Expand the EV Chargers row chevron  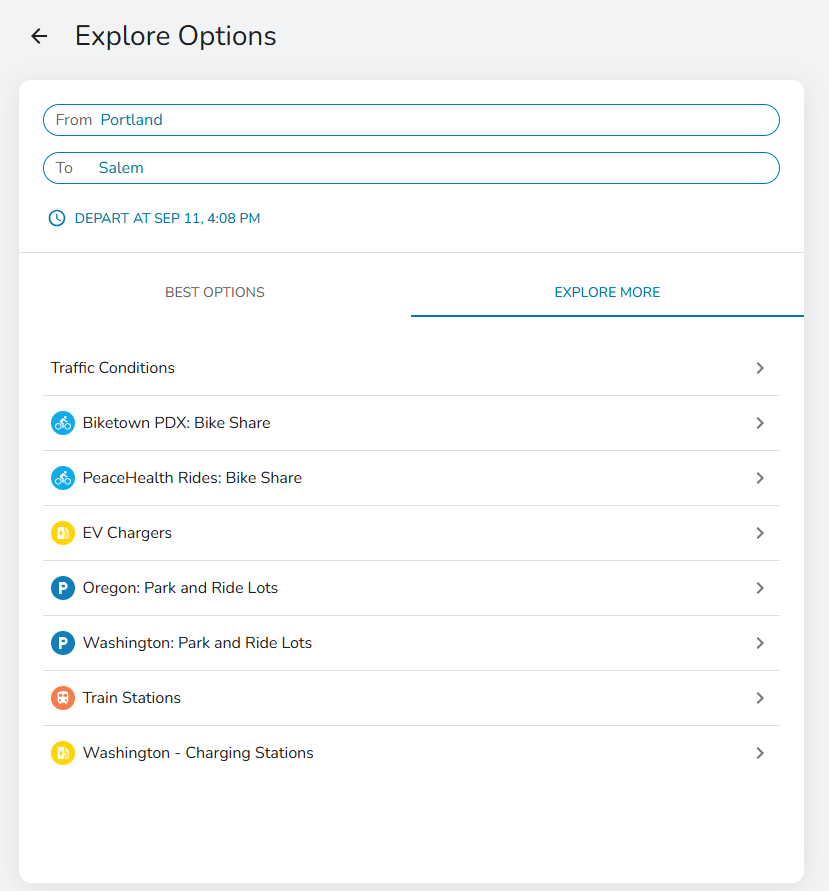[x=760, y=533]
